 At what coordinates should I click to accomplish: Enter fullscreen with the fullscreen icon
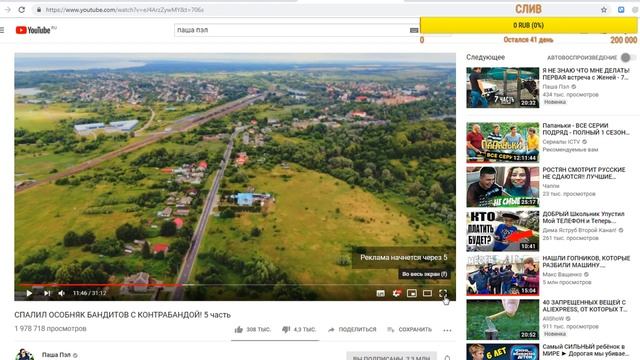click(x=443, y=293)
